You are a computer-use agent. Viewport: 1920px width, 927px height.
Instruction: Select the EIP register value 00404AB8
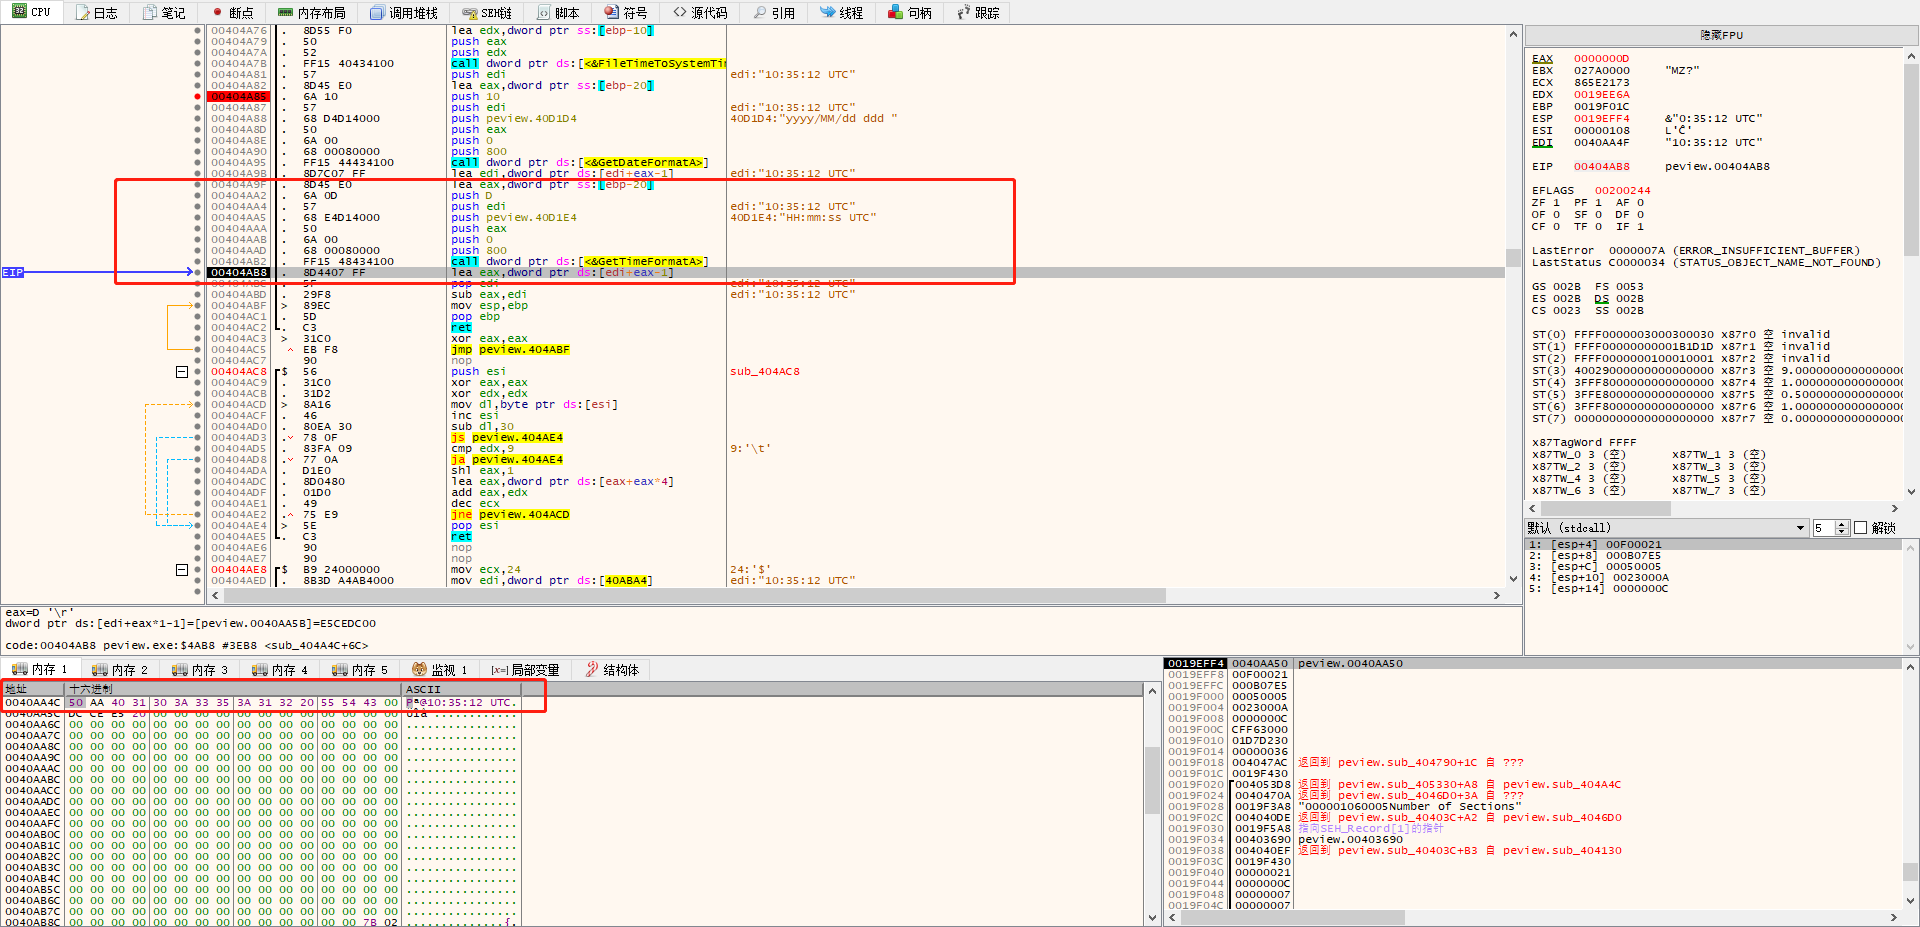point(1601,166)
